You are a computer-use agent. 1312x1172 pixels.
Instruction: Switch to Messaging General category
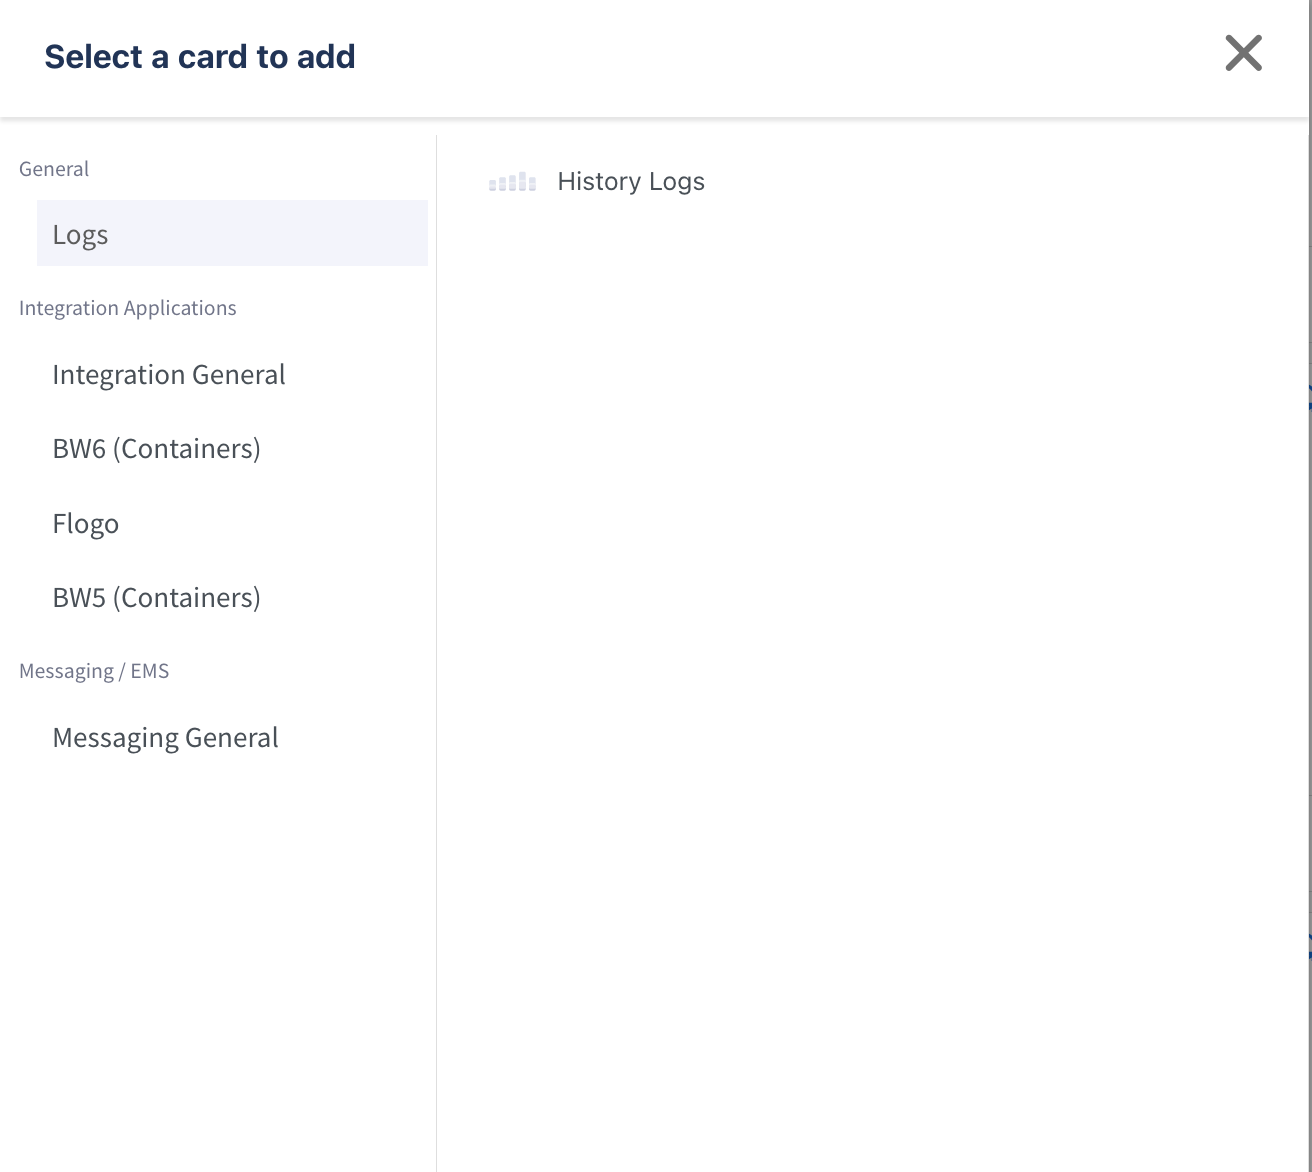[165, 738]
